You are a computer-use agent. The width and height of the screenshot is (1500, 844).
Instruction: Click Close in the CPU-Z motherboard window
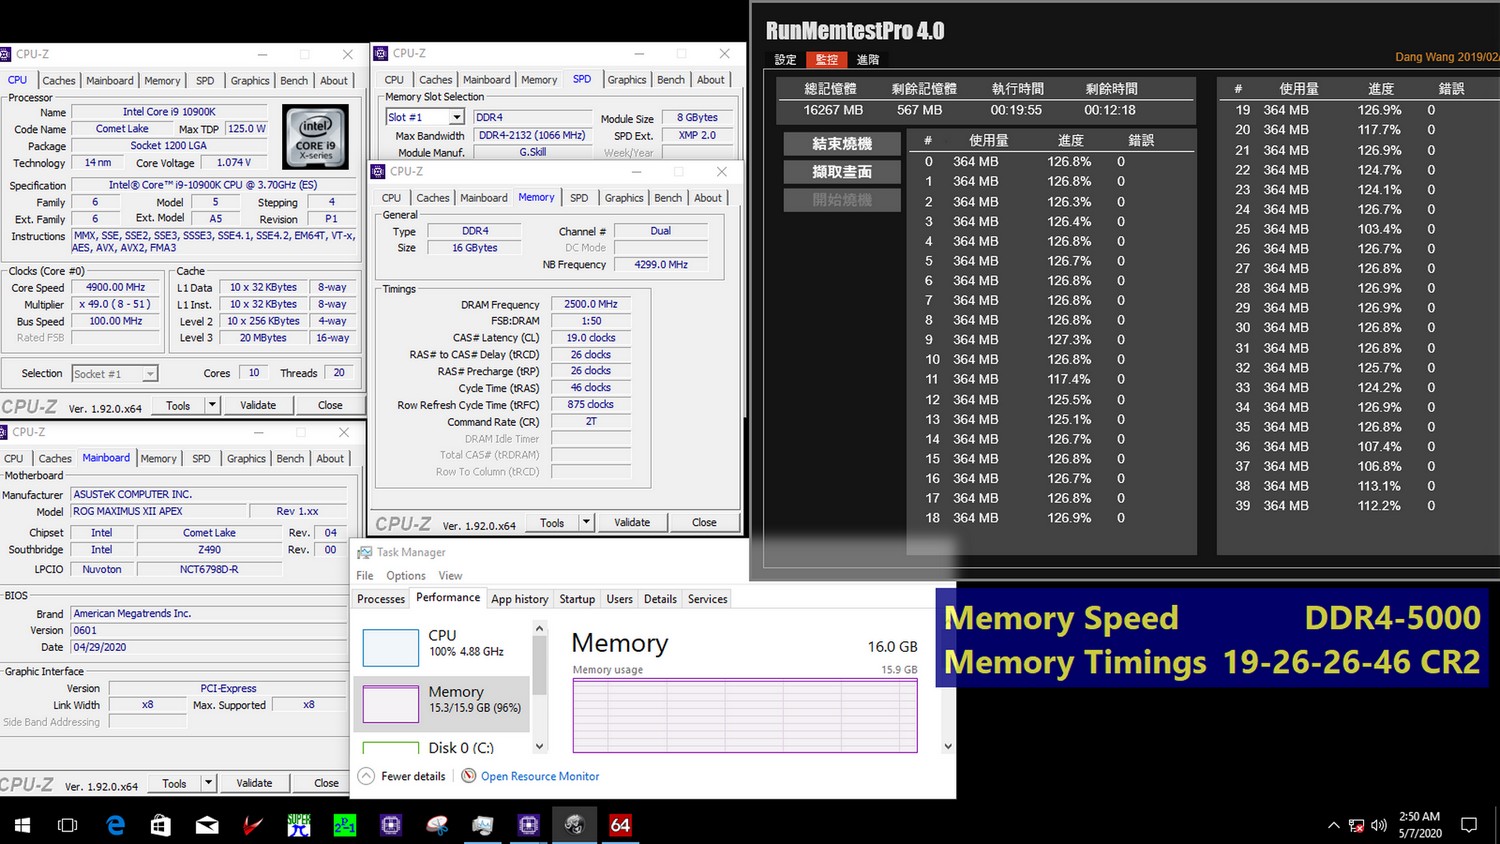(327, 783)
